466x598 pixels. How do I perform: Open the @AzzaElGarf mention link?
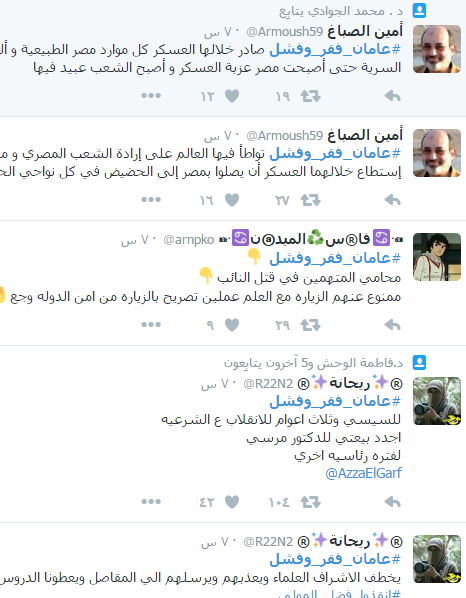click(363, 473)
